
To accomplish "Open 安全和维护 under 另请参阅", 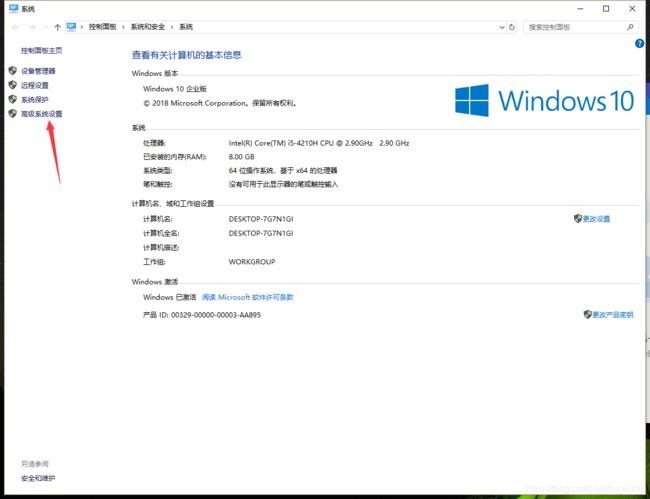I will pyautogui.click(x=38, y=478).
